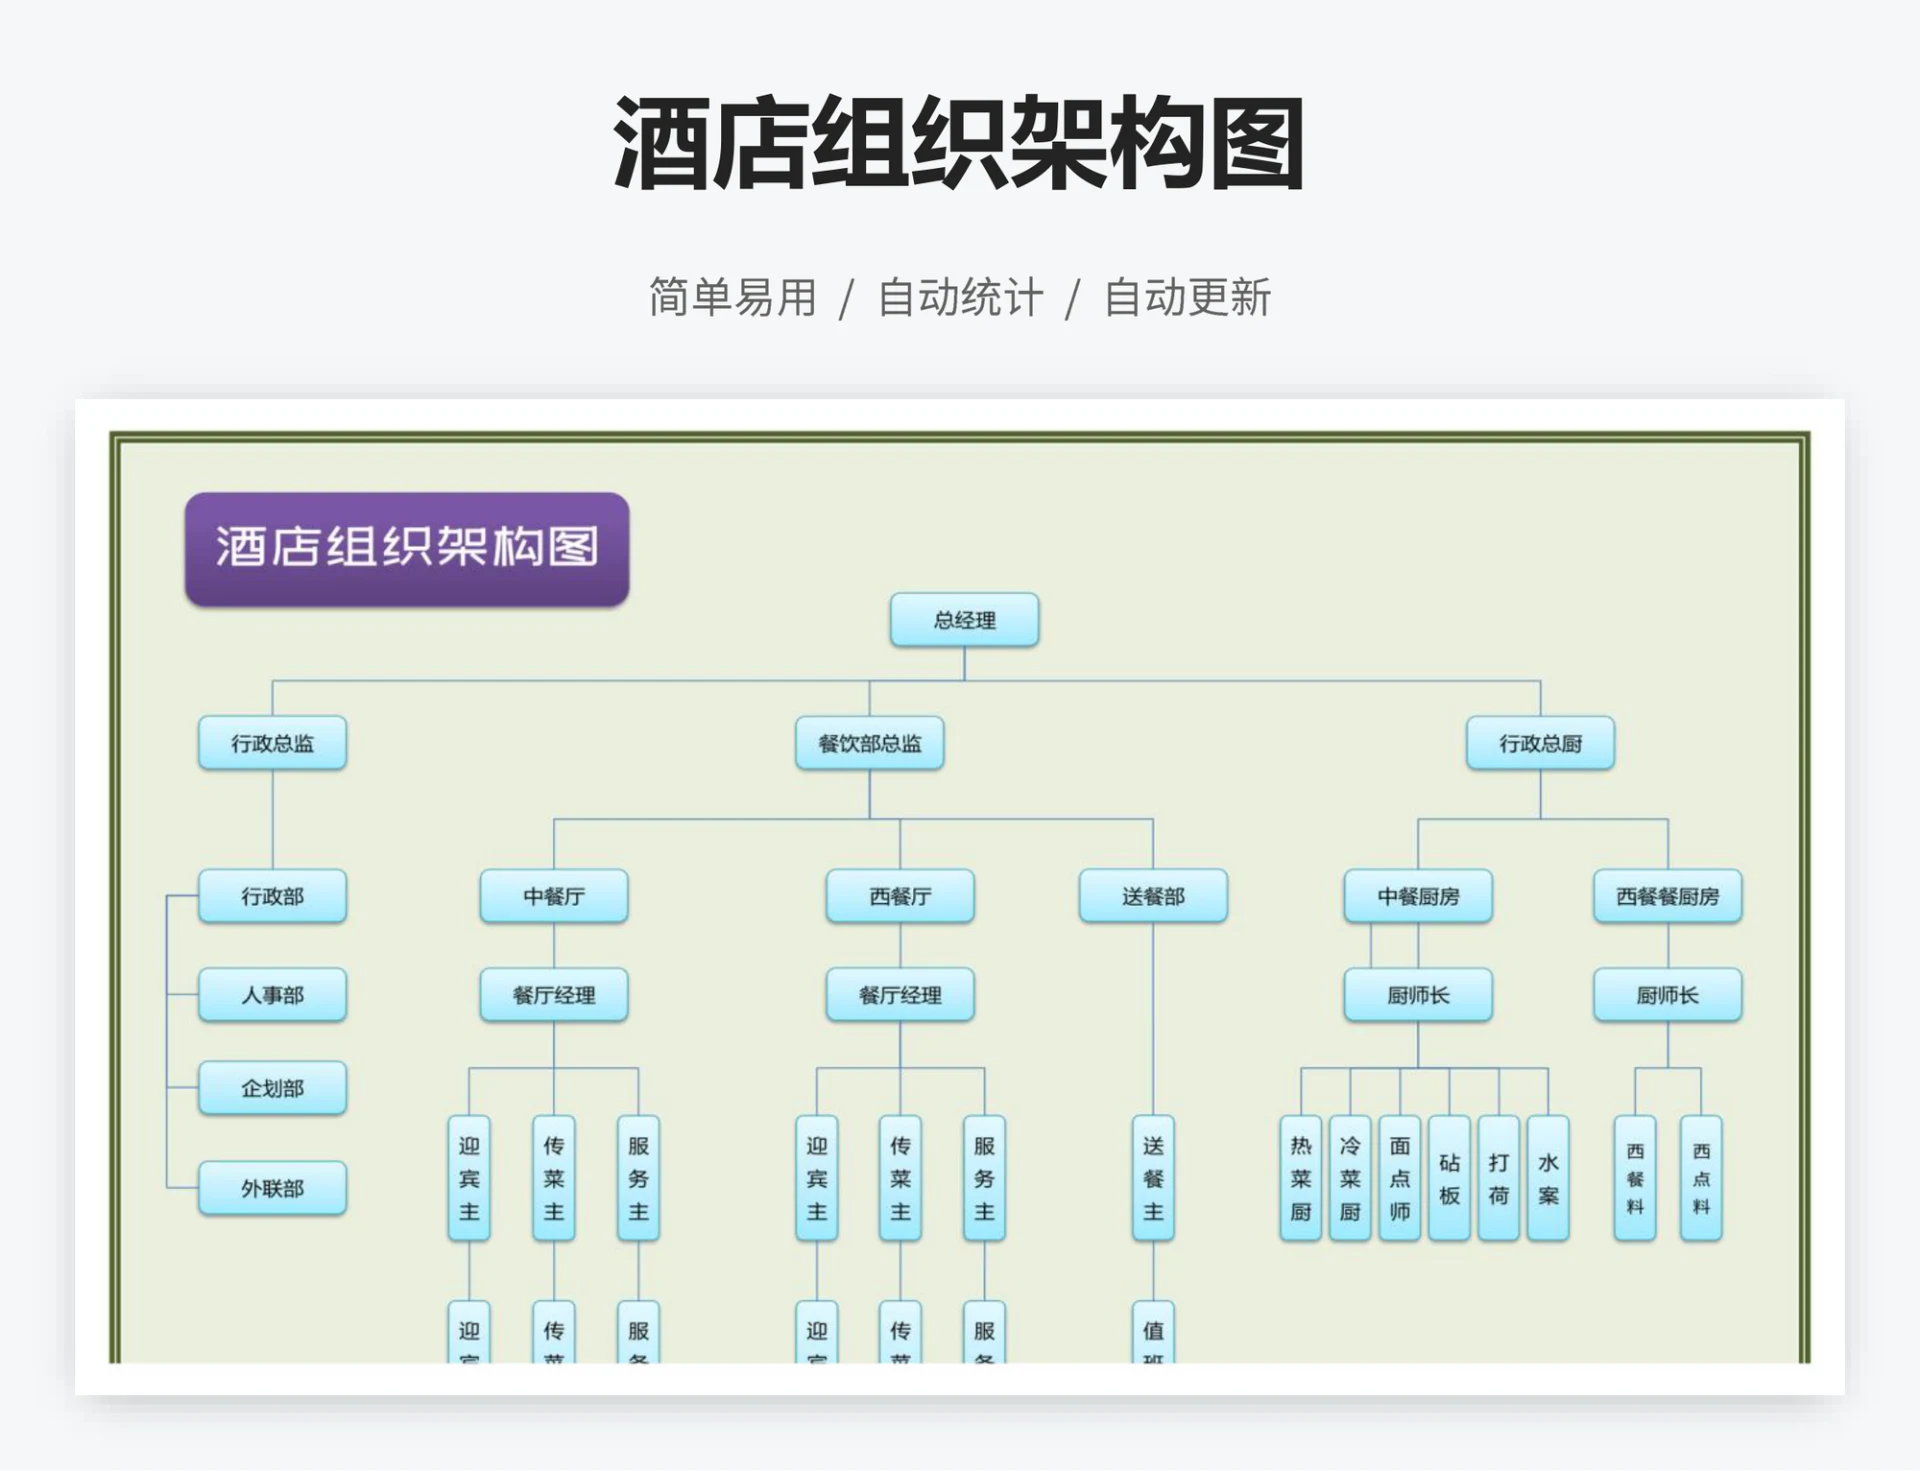Click the 行政总厨 box on the right
The height and width of the screenshot is (1471, 1920).
(x=1542, y=743)
